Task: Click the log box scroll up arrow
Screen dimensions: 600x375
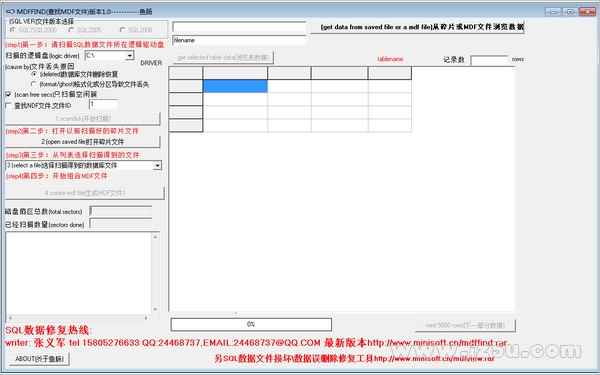Action: (155, 237)
